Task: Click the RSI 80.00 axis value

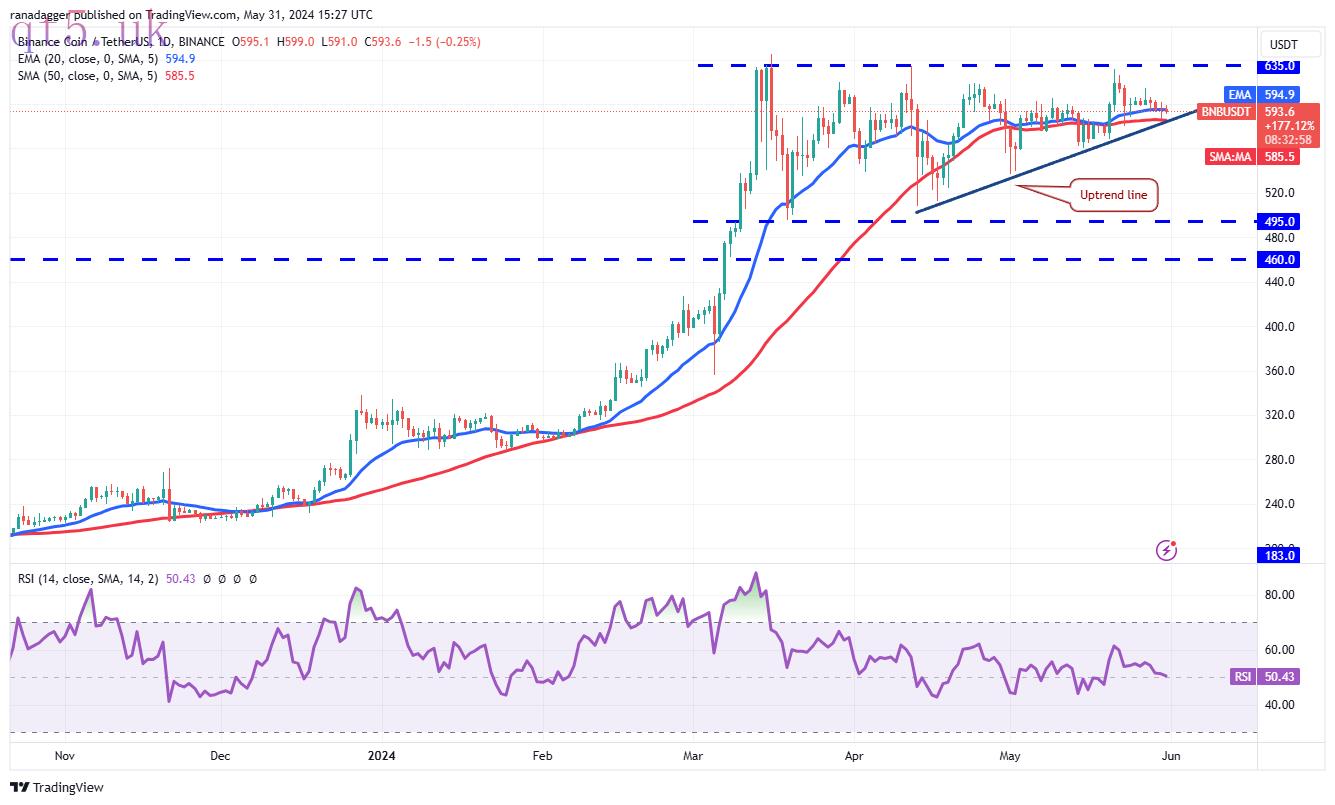Action: tap(1281, 595)
